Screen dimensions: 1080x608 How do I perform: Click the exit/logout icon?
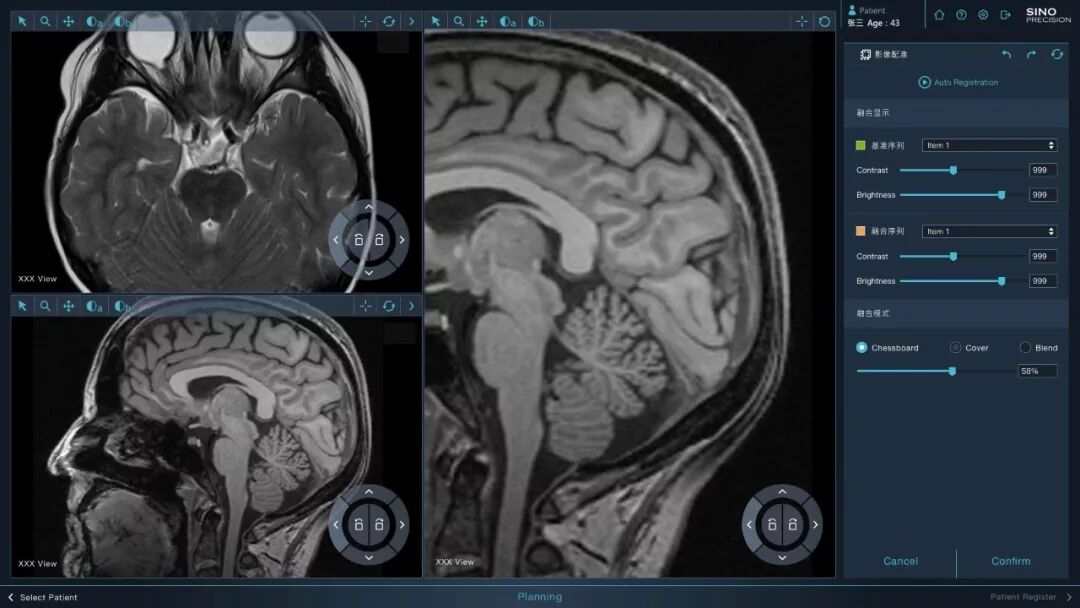(x=1005, y=14)
